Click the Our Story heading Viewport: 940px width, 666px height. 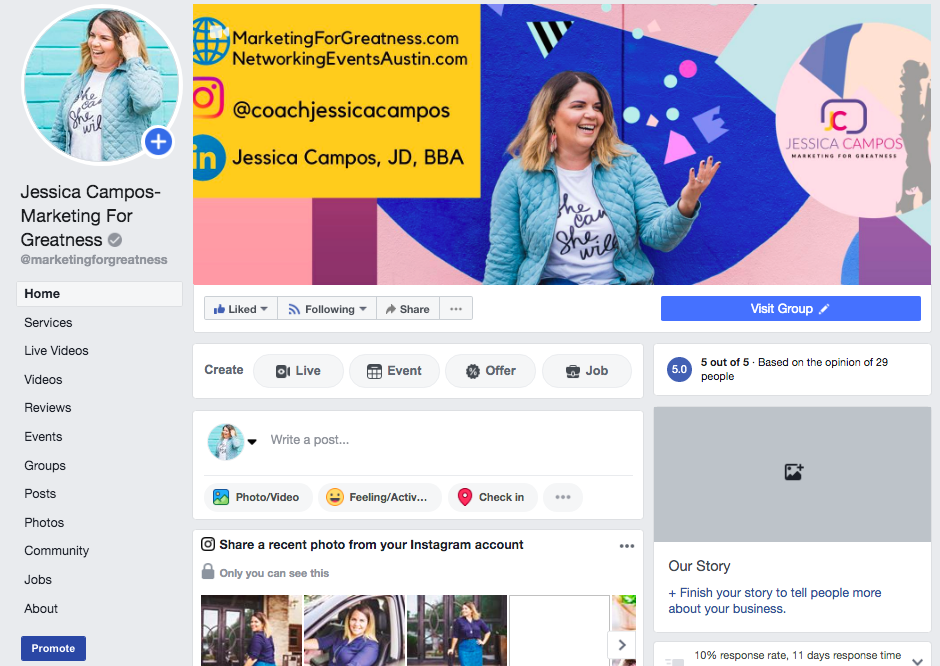pyautogui.click(x=699, y=566)
